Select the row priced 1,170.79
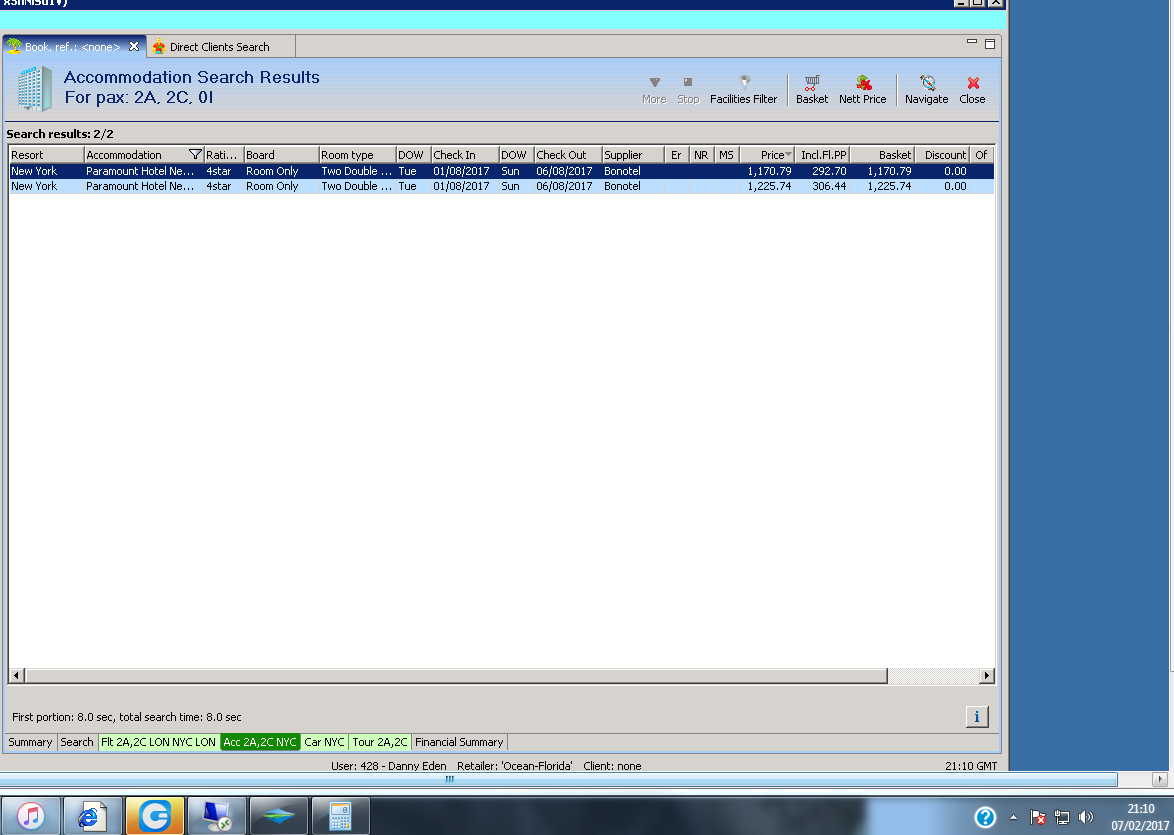 point(501,171)
